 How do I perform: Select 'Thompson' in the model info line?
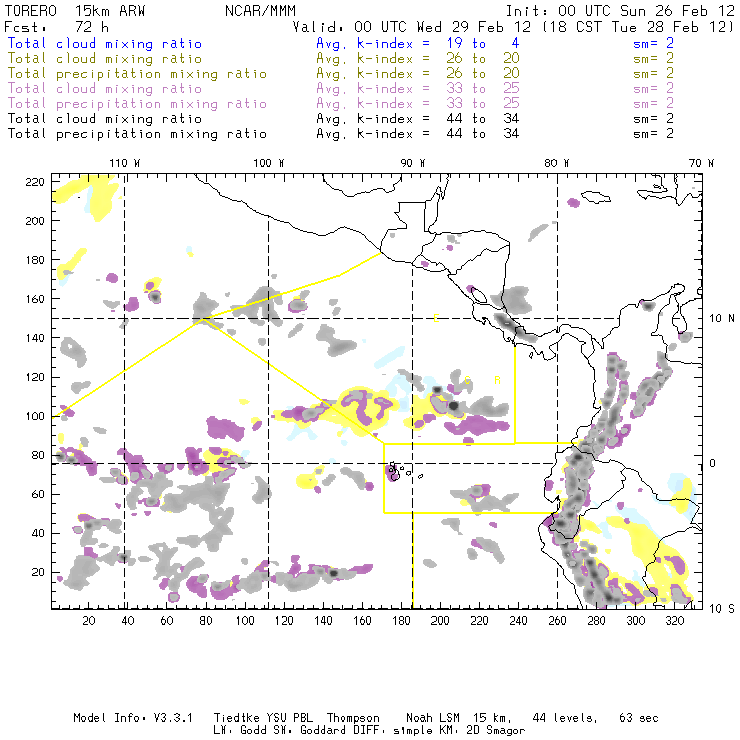pos(353,718)
